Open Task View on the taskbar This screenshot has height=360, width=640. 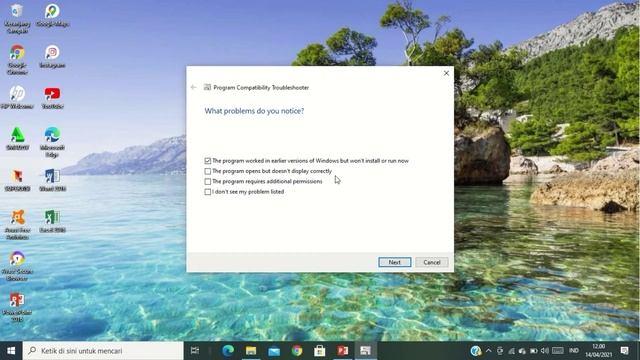point(195,351)
